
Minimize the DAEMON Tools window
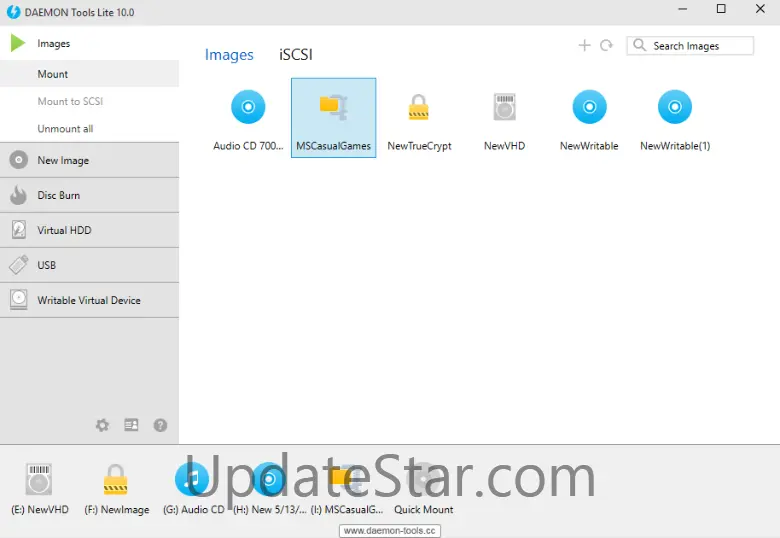click(x=682, y=9)
